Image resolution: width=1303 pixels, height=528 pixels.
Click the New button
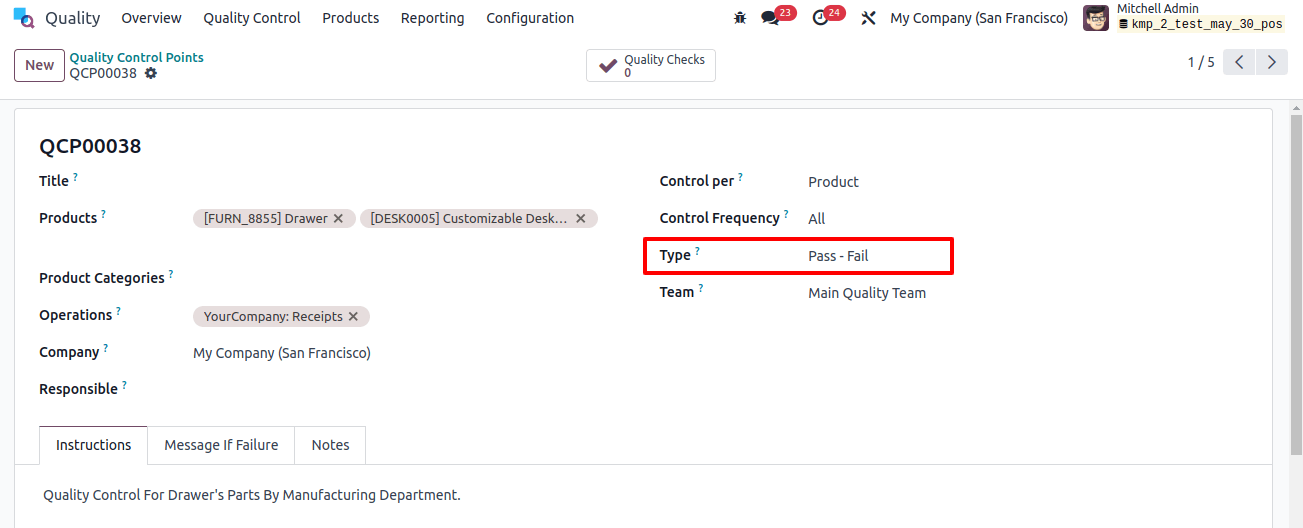click(40, 65)
